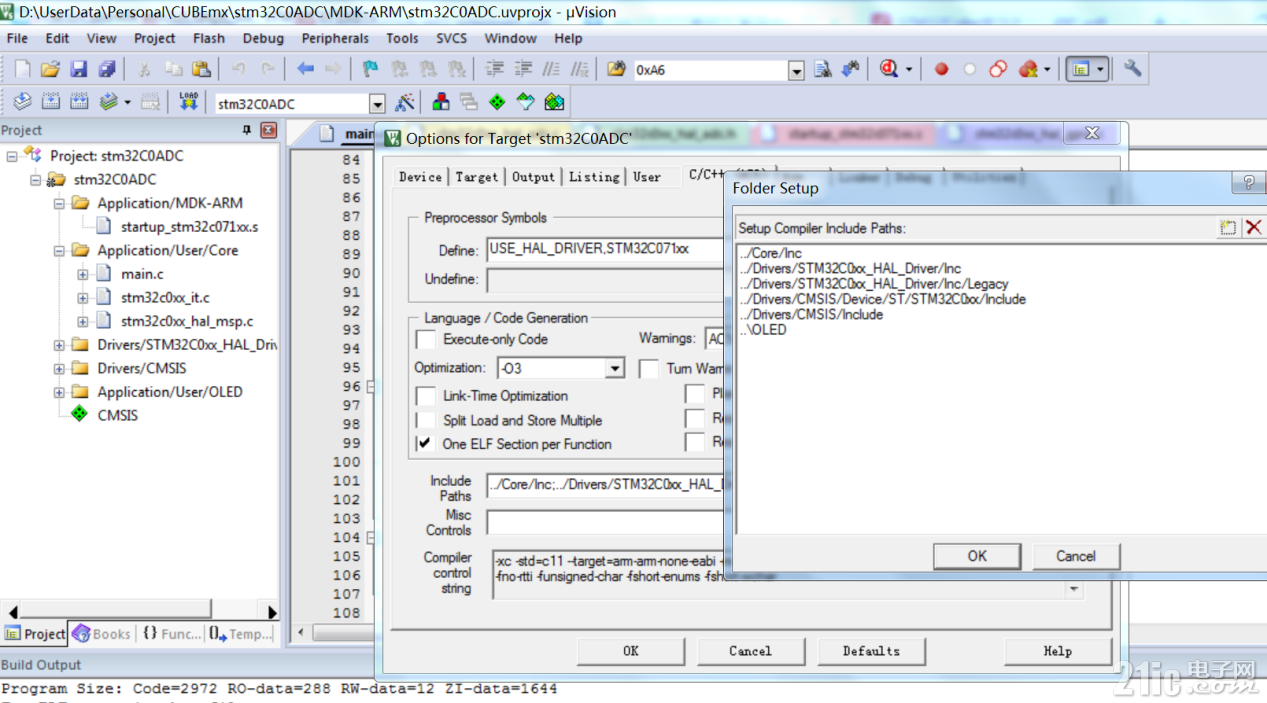Expand the stm32c0xx_it.c node
This screenshot has height=703, width=1267.
click(83, 297)
